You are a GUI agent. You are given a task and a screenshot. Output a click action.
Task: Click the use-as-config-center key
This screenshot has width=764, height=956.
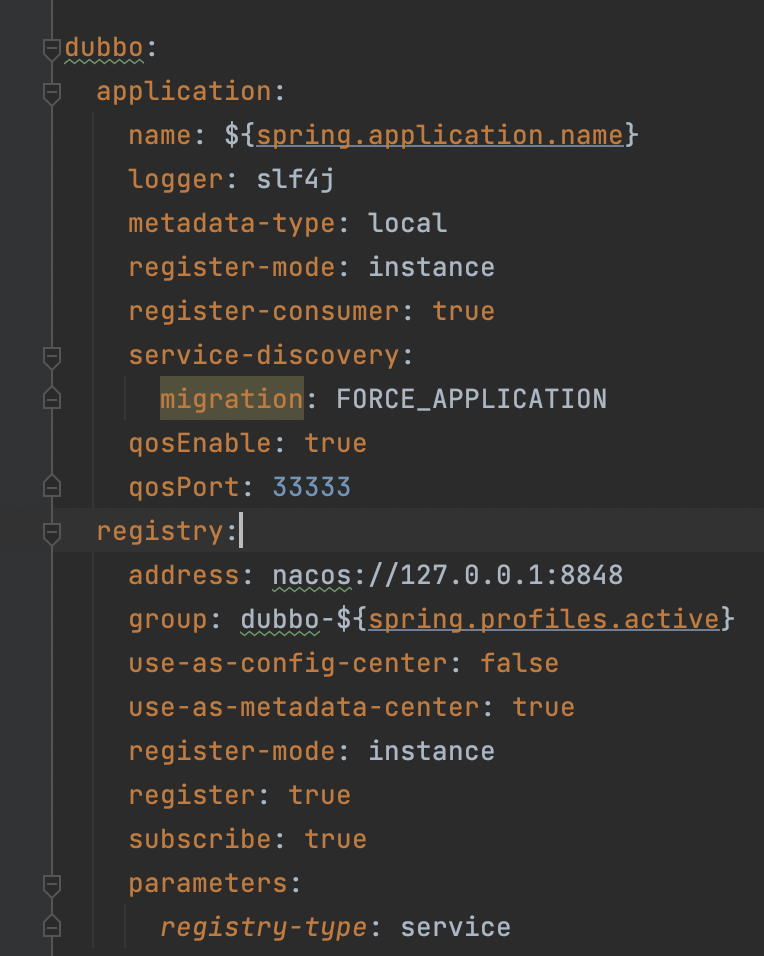(x=288, y=663)
